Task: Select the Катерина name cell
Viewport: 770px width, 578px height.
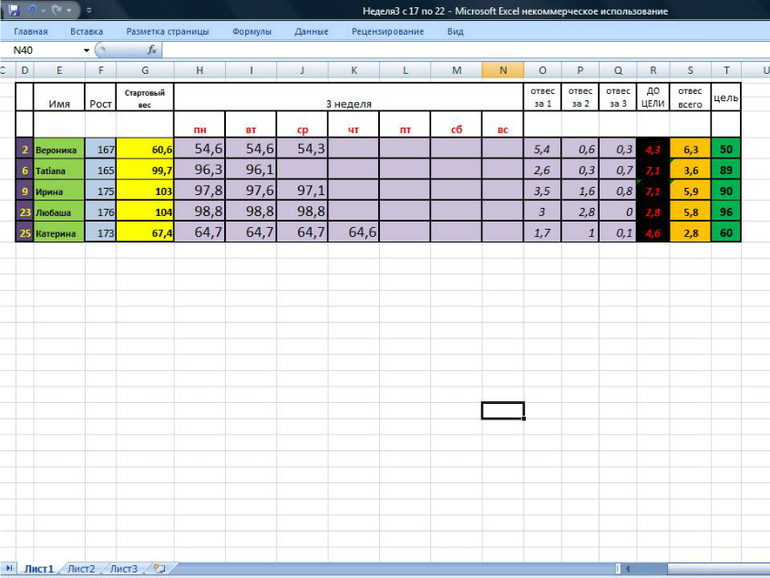Action: [x=59, y=232]
